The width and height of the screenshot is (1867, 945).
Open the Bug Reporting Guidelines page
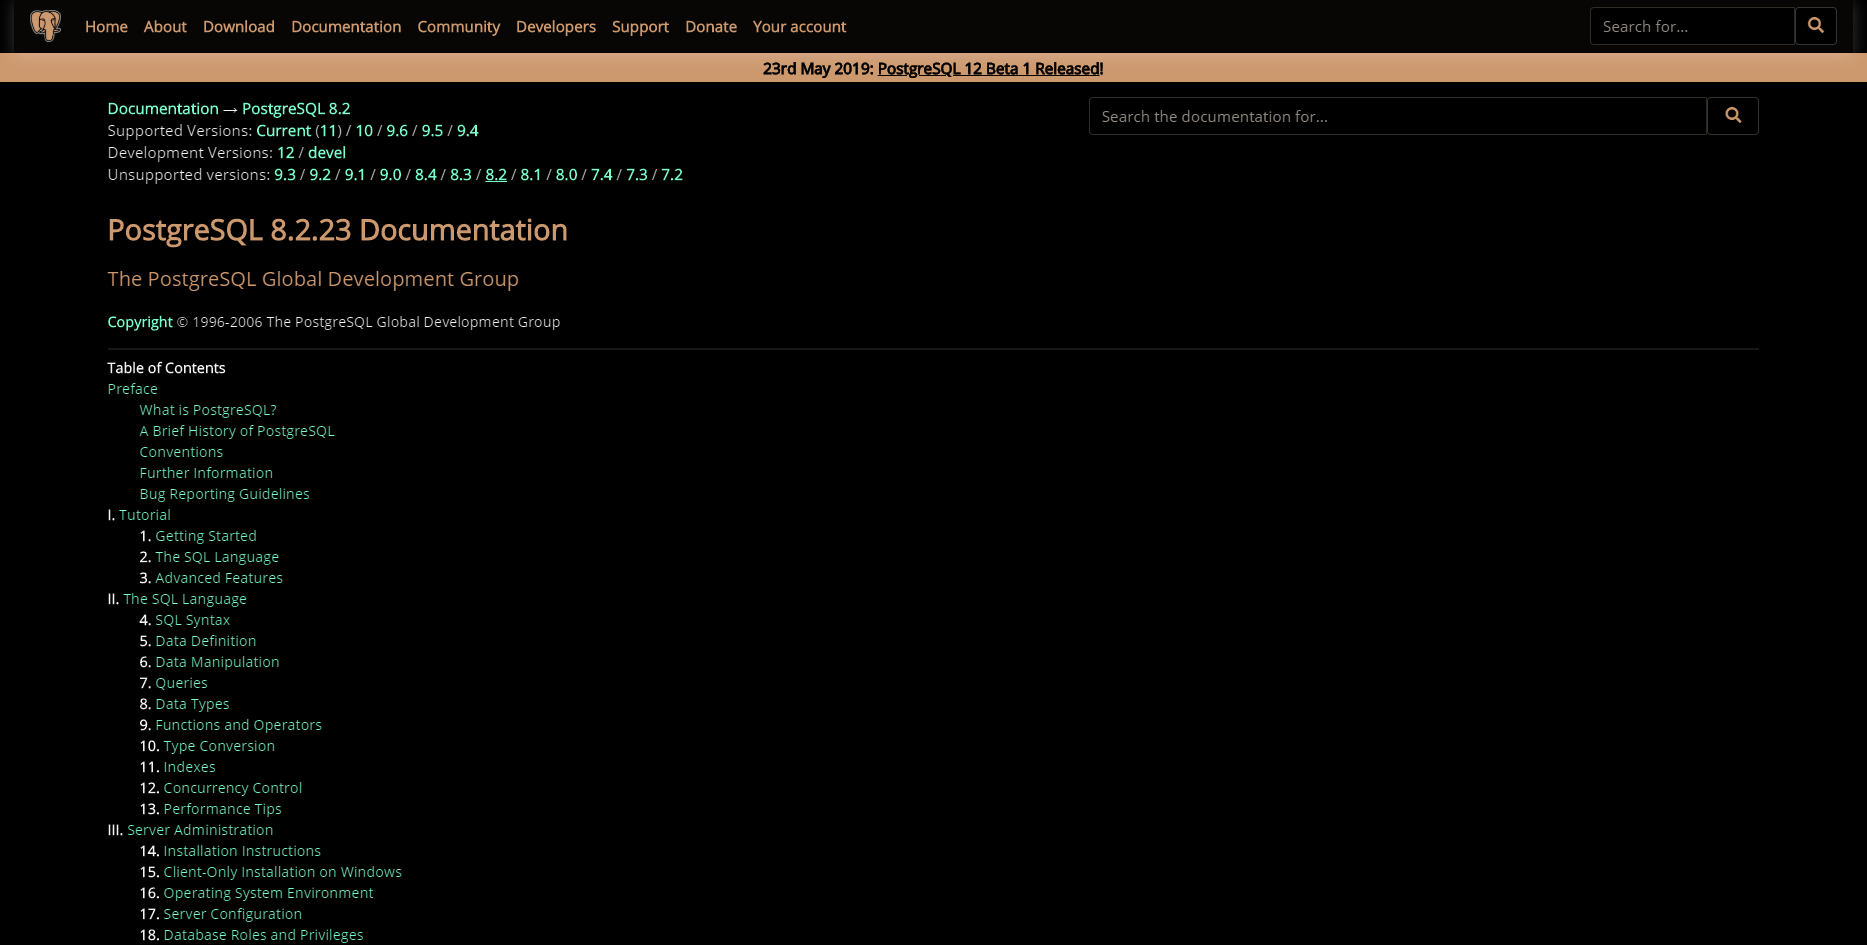[x=224, y=493]
